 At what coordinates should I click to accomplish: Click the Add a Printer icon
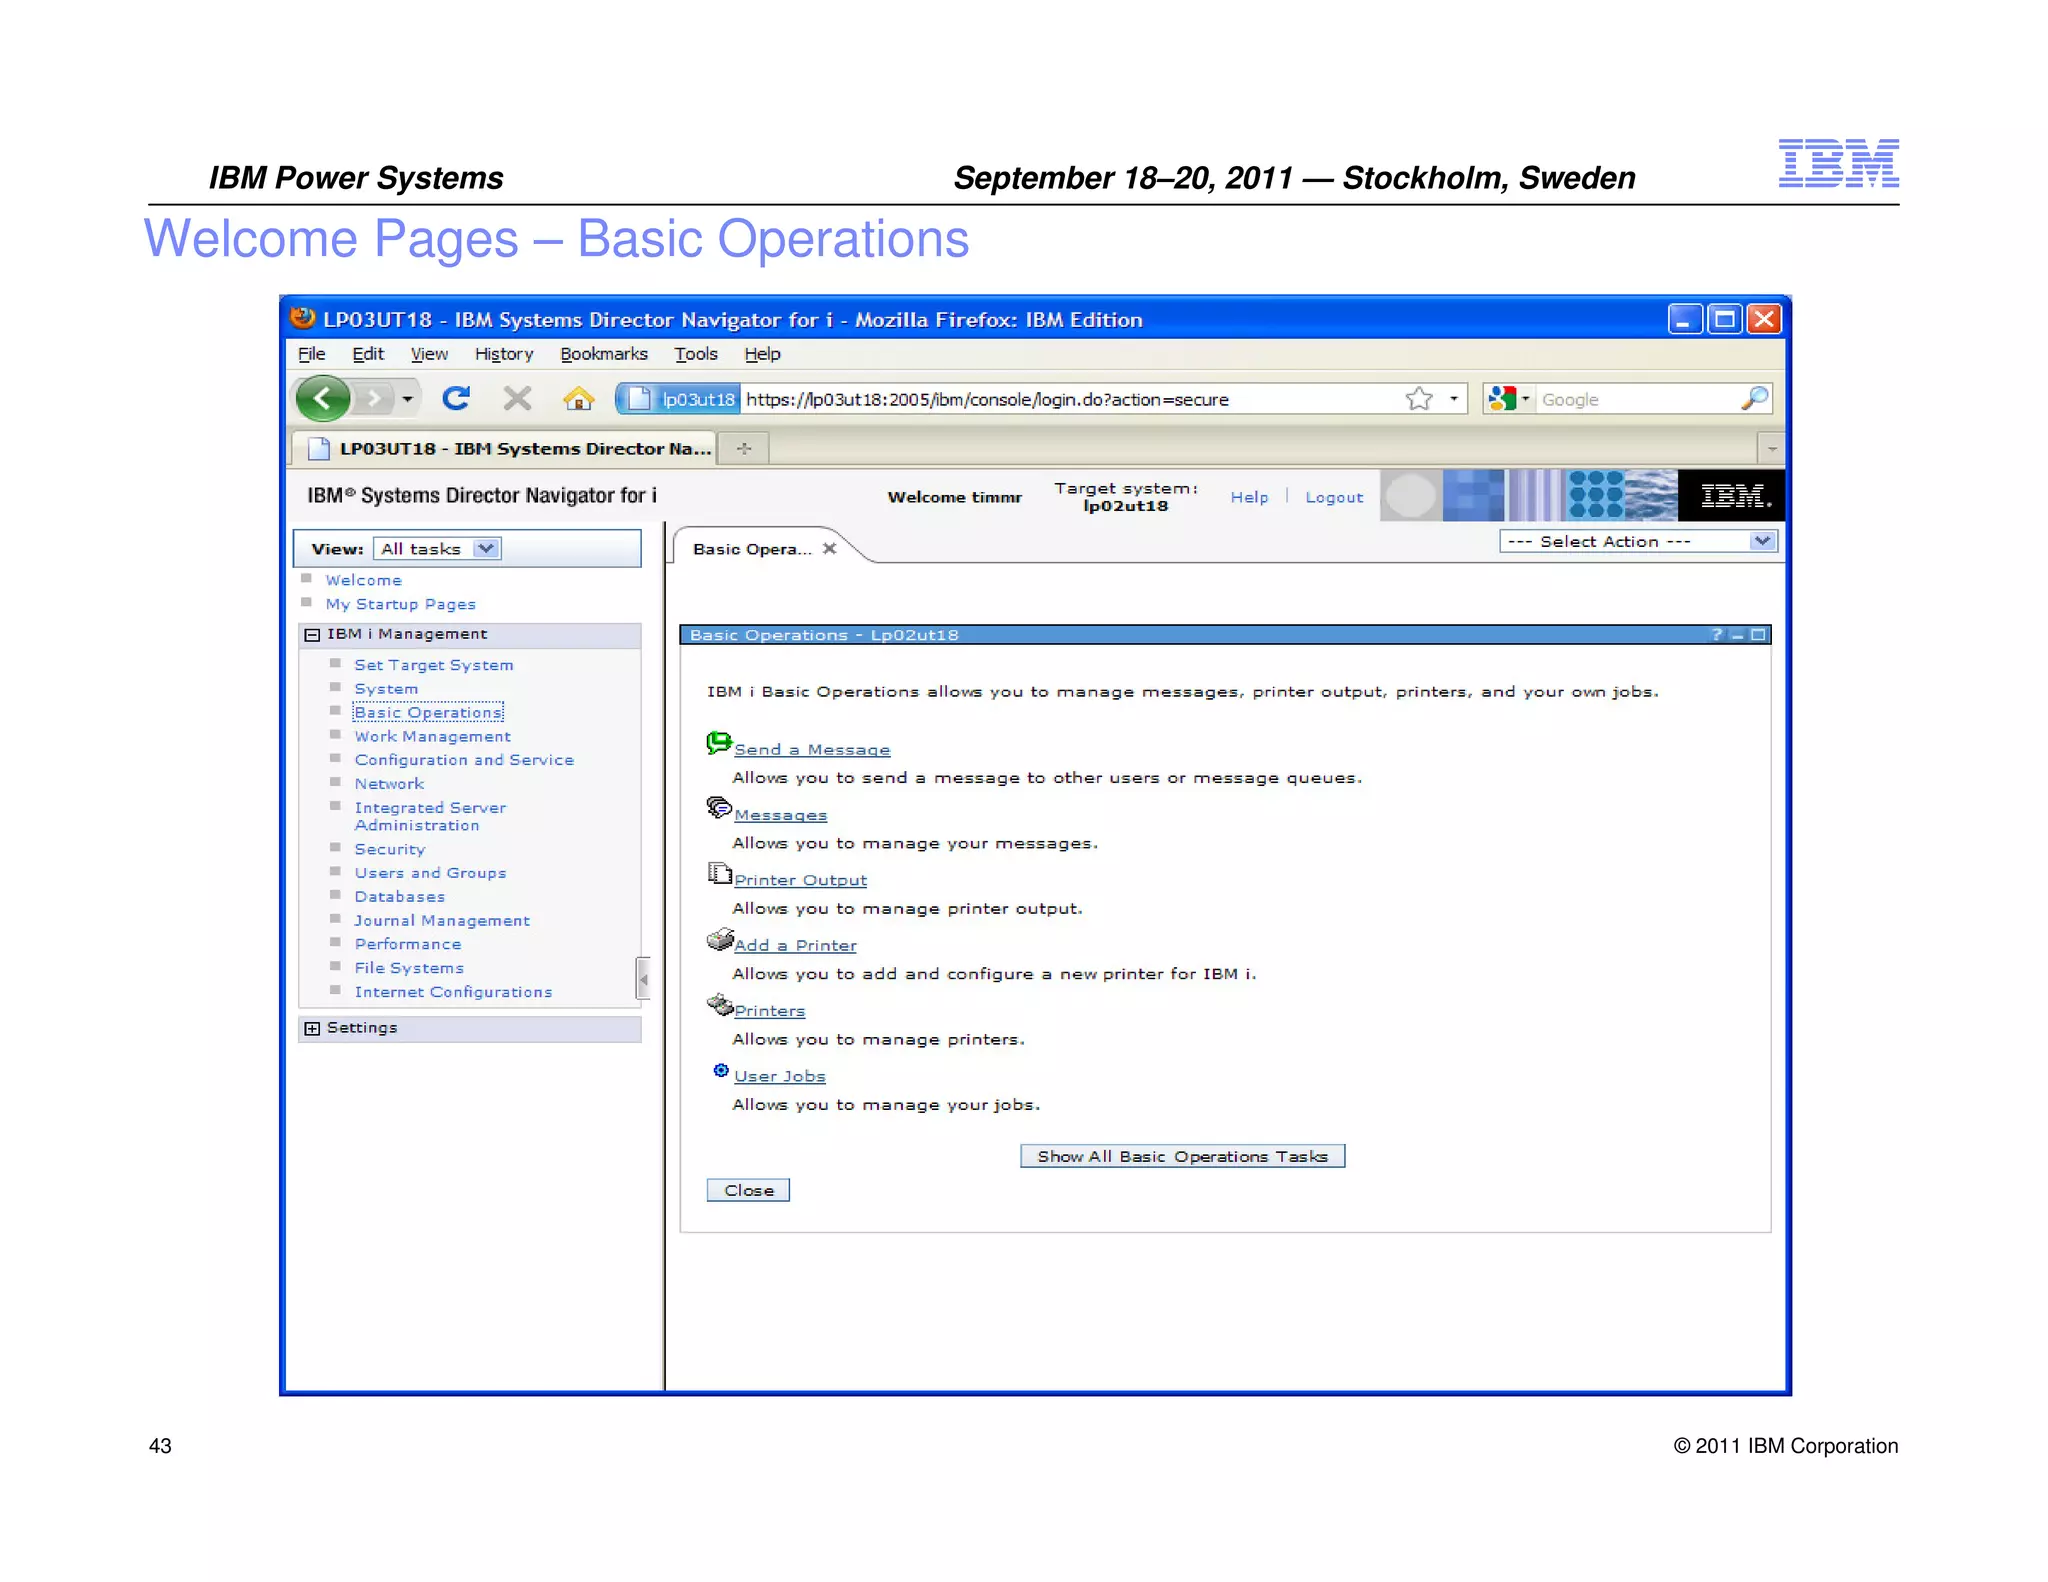[720, 940]
